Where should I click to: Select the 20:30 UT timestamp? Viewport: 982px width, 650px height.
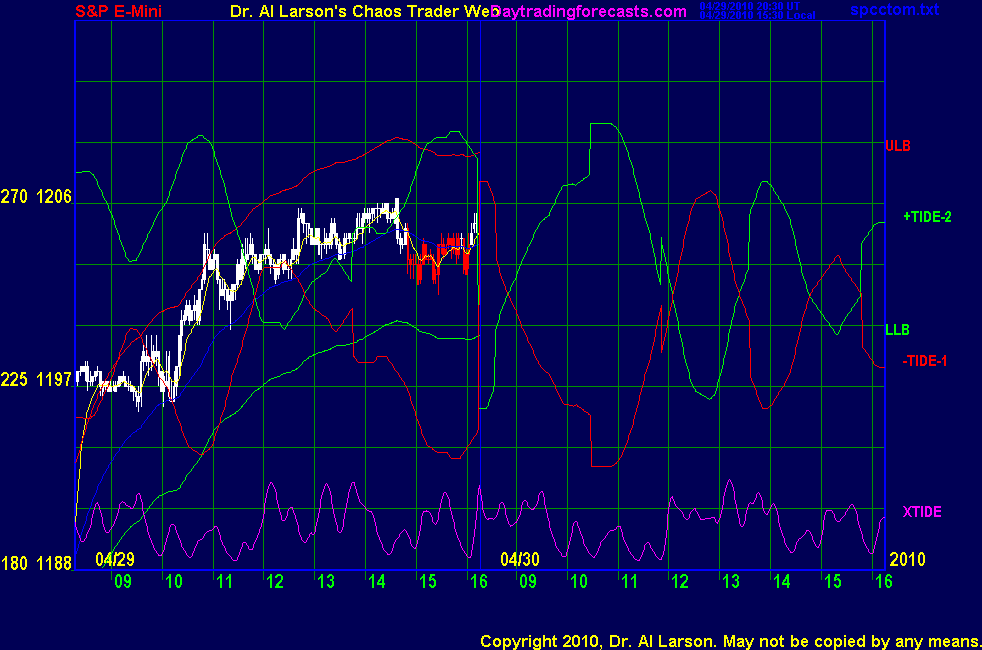750,6
